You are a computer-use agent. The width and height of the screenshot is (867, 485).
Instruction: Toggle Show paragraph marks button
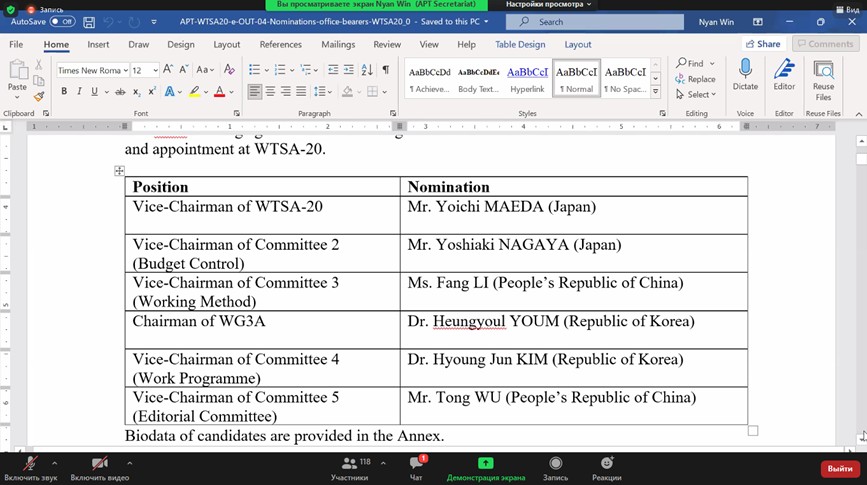coord(385,70)
